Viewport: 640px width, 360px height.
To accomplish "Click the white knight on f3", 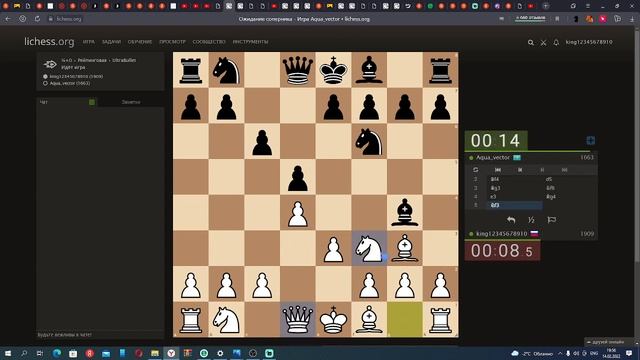I will tap(369, 248).
